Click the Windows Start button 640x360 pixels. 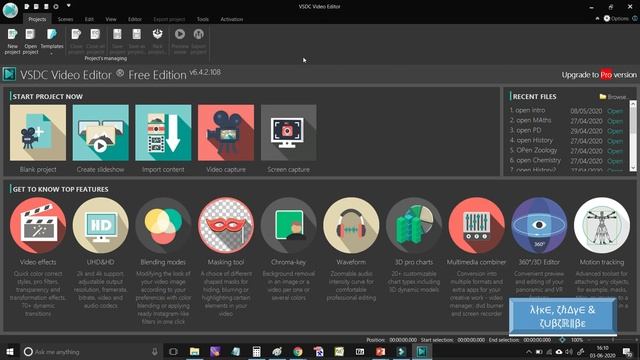pos(10,351)
